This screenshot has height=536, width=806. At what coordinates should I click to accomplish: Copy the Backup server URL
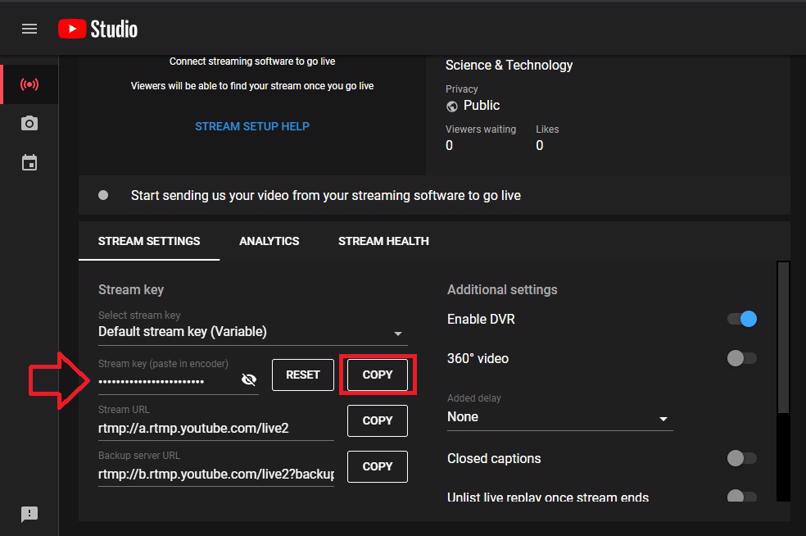click(x=377, y=467)
